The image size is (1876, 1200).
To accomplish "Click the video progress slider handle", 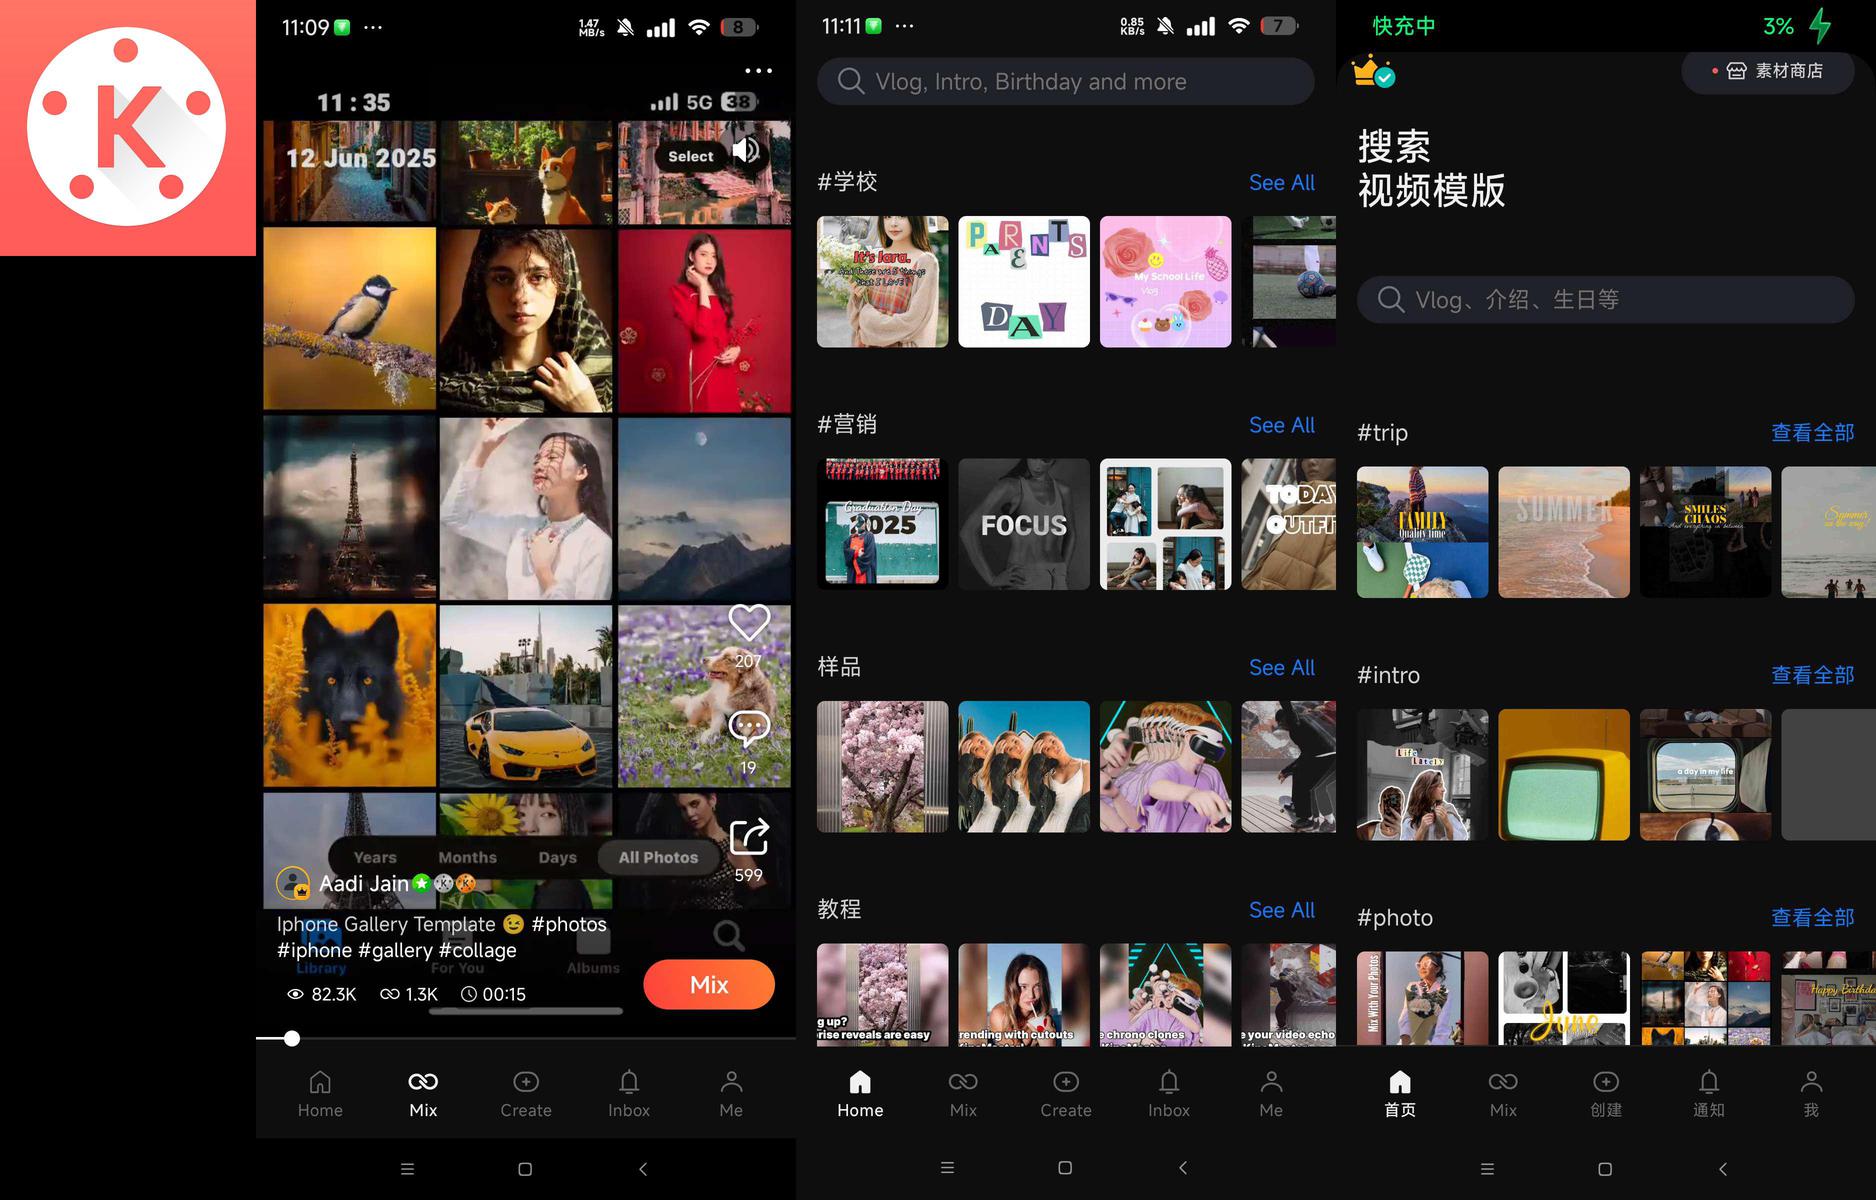I will click(292, 1039).
